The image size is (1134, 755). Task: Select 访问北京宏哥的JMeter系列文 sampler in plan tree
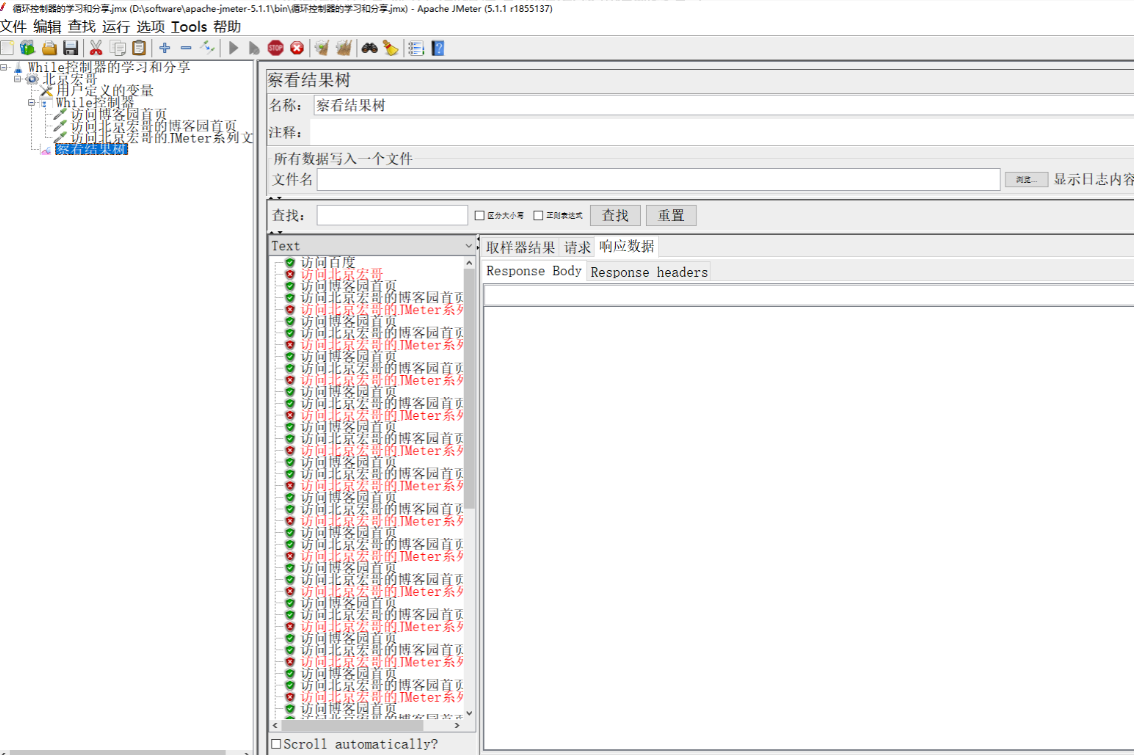coord(161,137)
